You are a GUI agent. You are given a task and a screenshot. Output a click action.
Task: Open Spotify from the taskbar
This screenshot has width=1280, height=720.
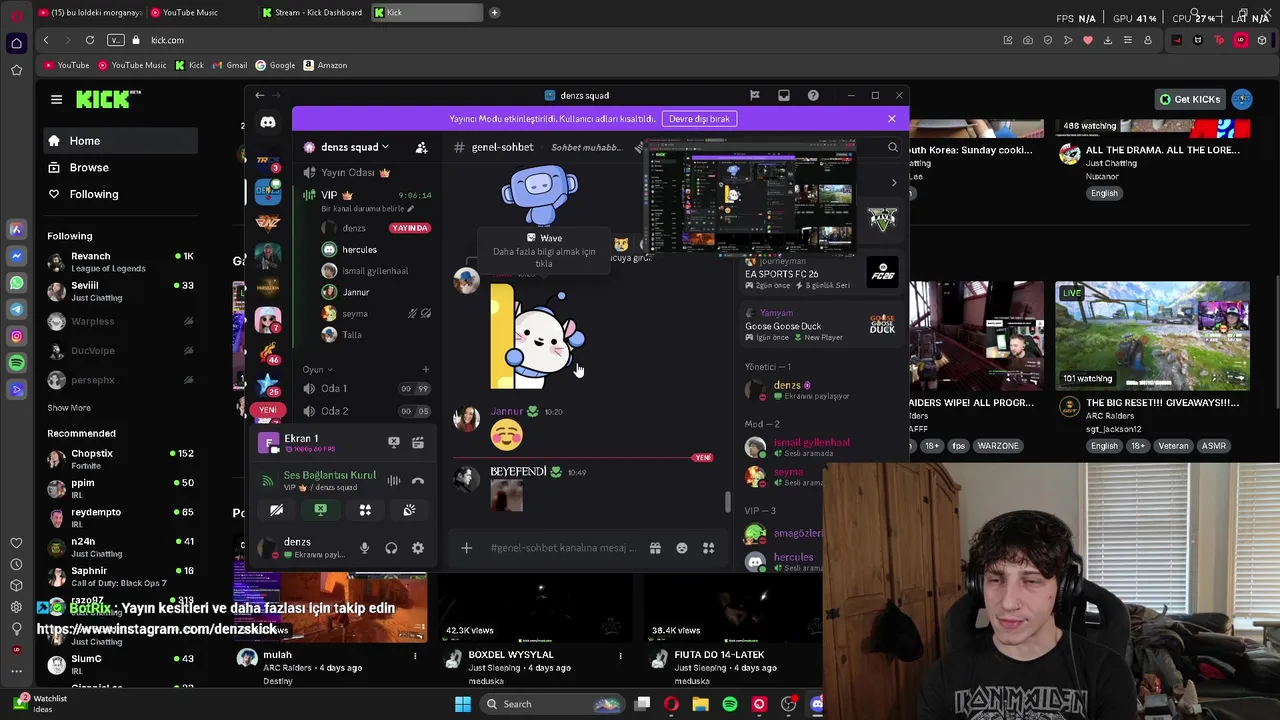pos(730,704)
